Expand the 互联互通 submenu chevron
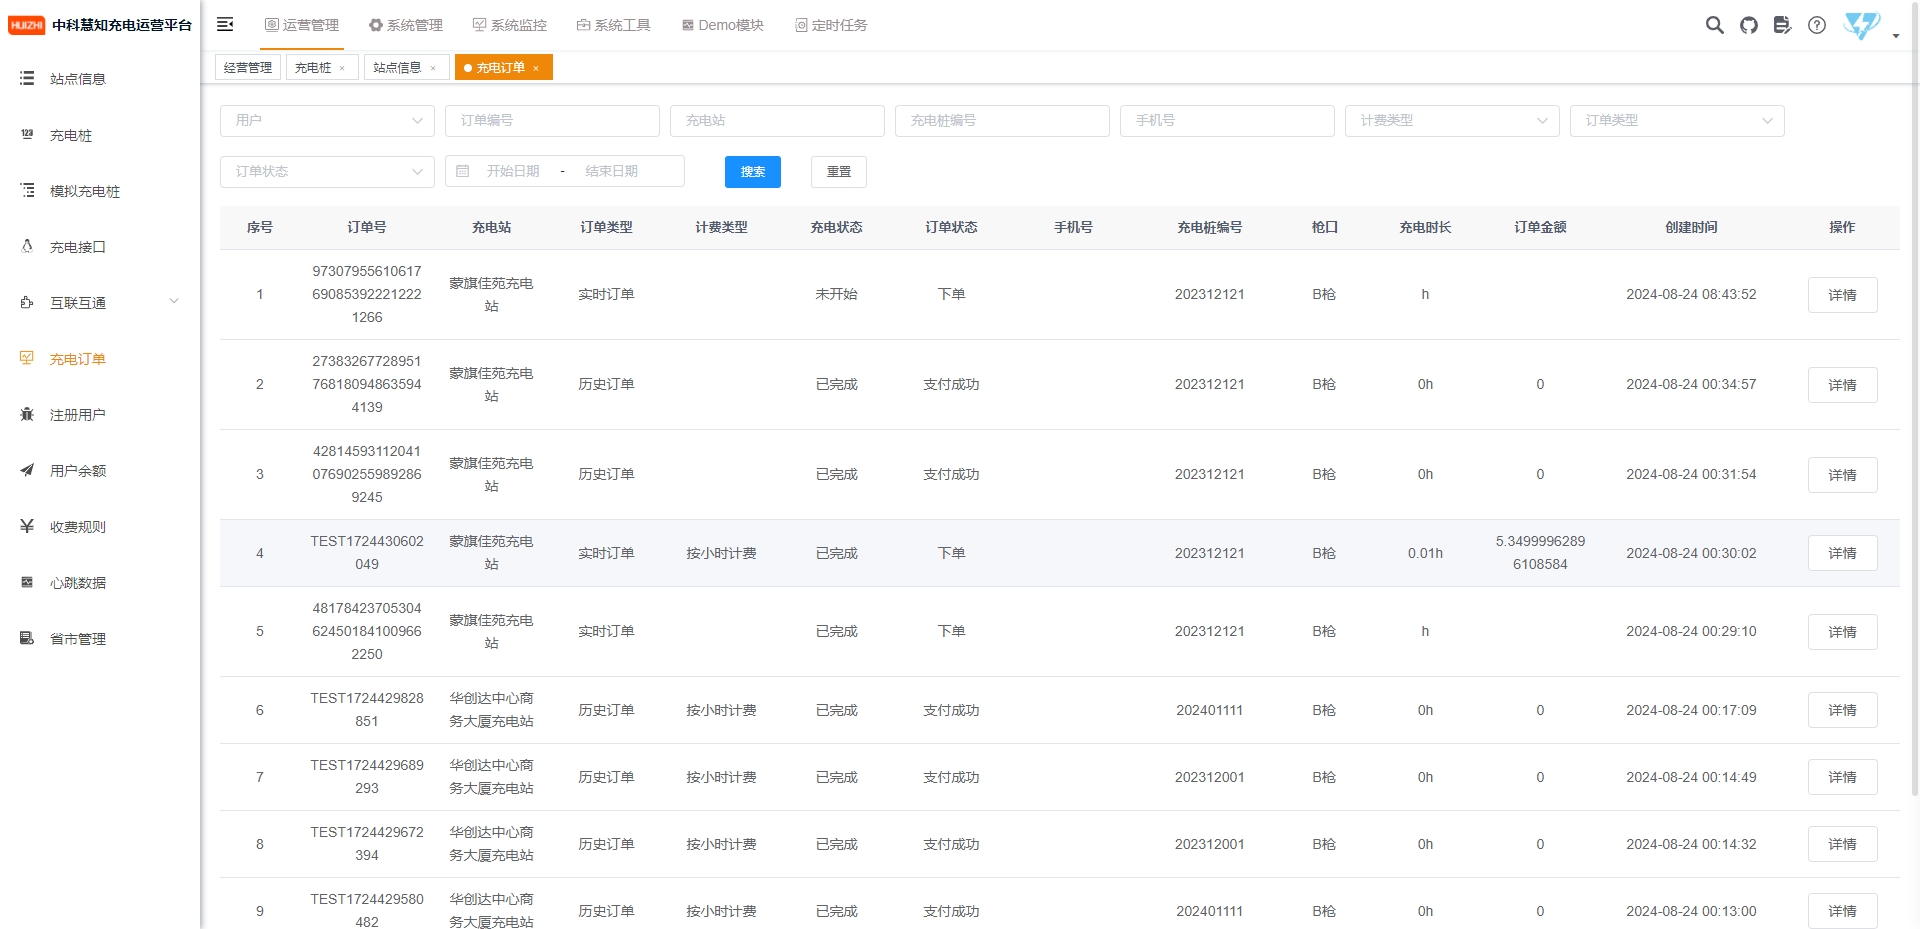 click(x=174, y=302)
